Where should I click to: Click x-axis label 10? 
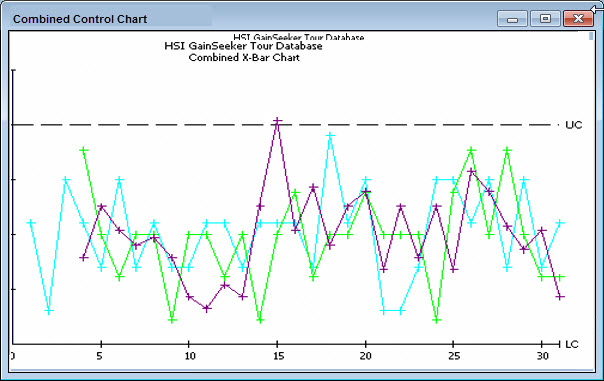click(x=190, y=356)
